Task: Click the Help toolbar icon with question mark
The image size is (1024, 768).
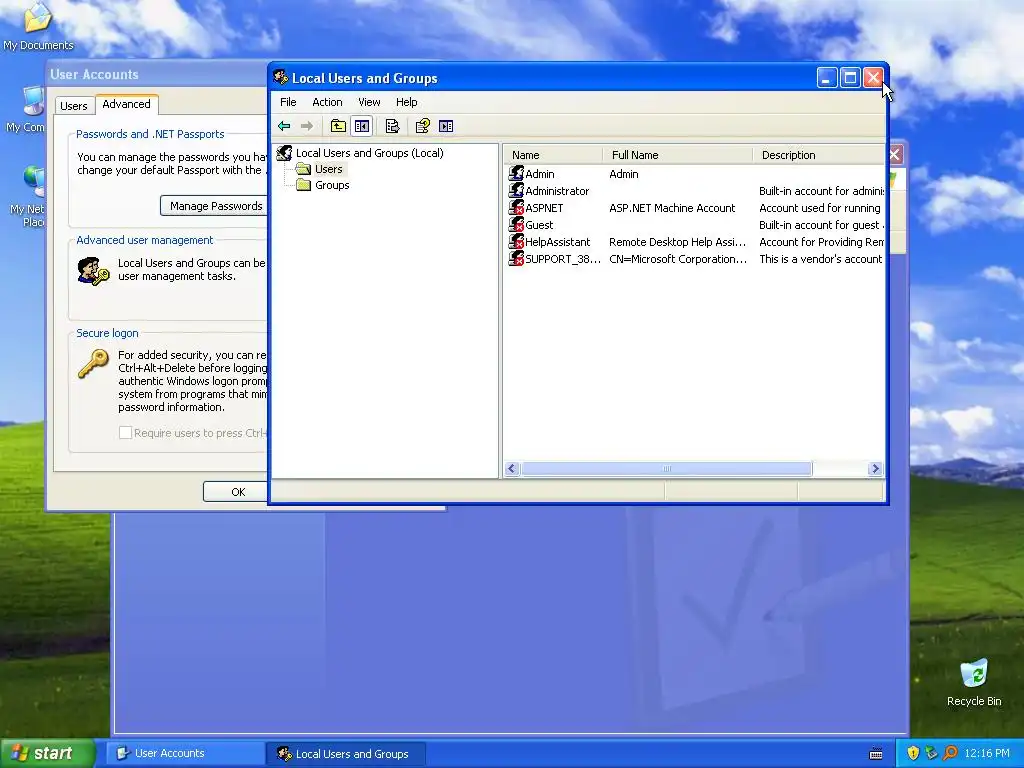Action: pos(423,126)
